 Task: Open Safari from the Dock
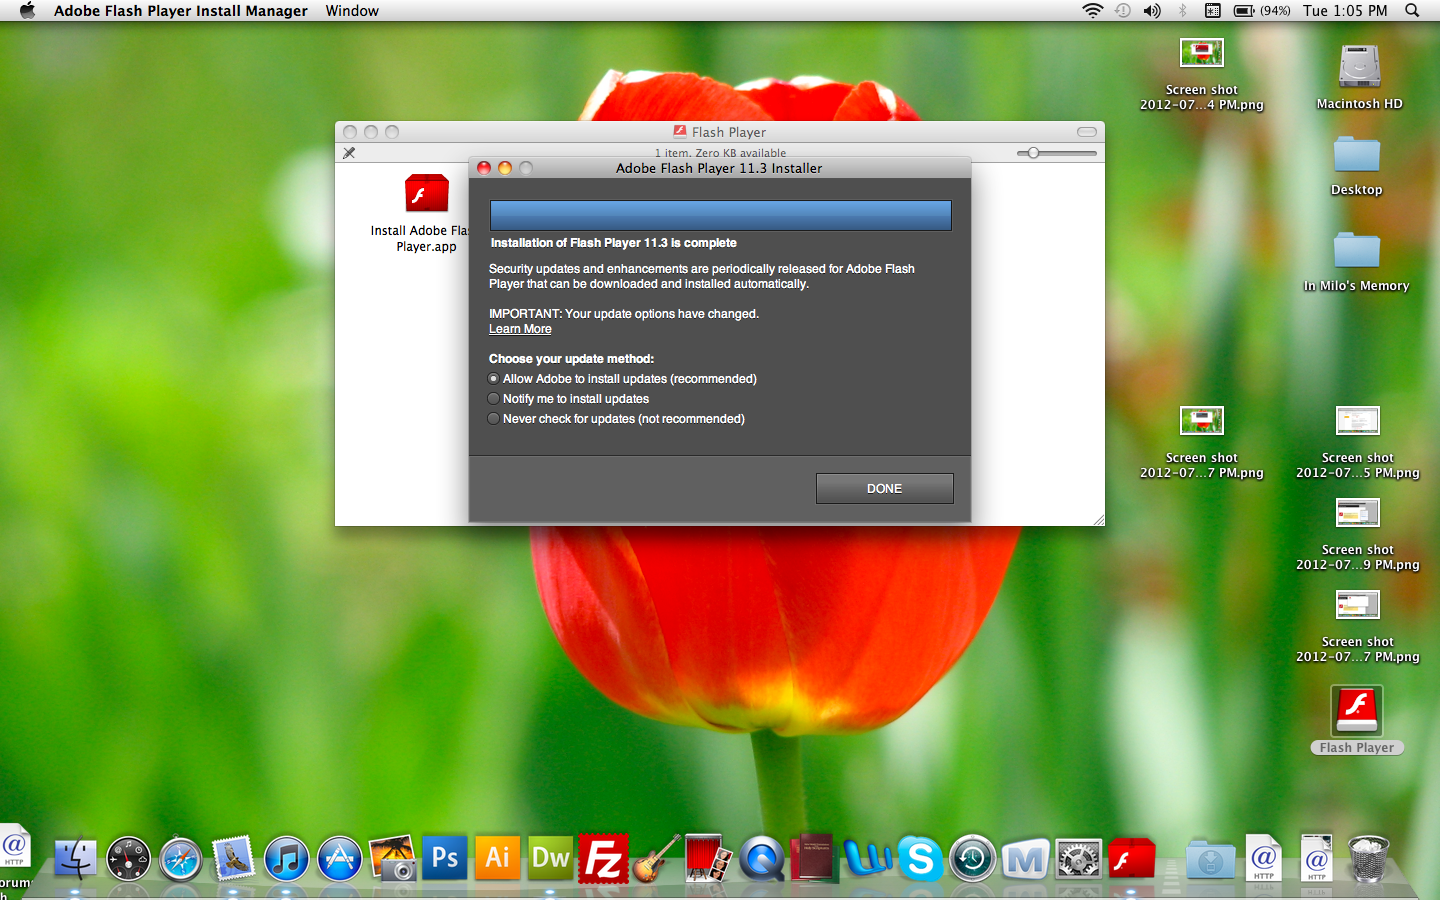[181, 859]
